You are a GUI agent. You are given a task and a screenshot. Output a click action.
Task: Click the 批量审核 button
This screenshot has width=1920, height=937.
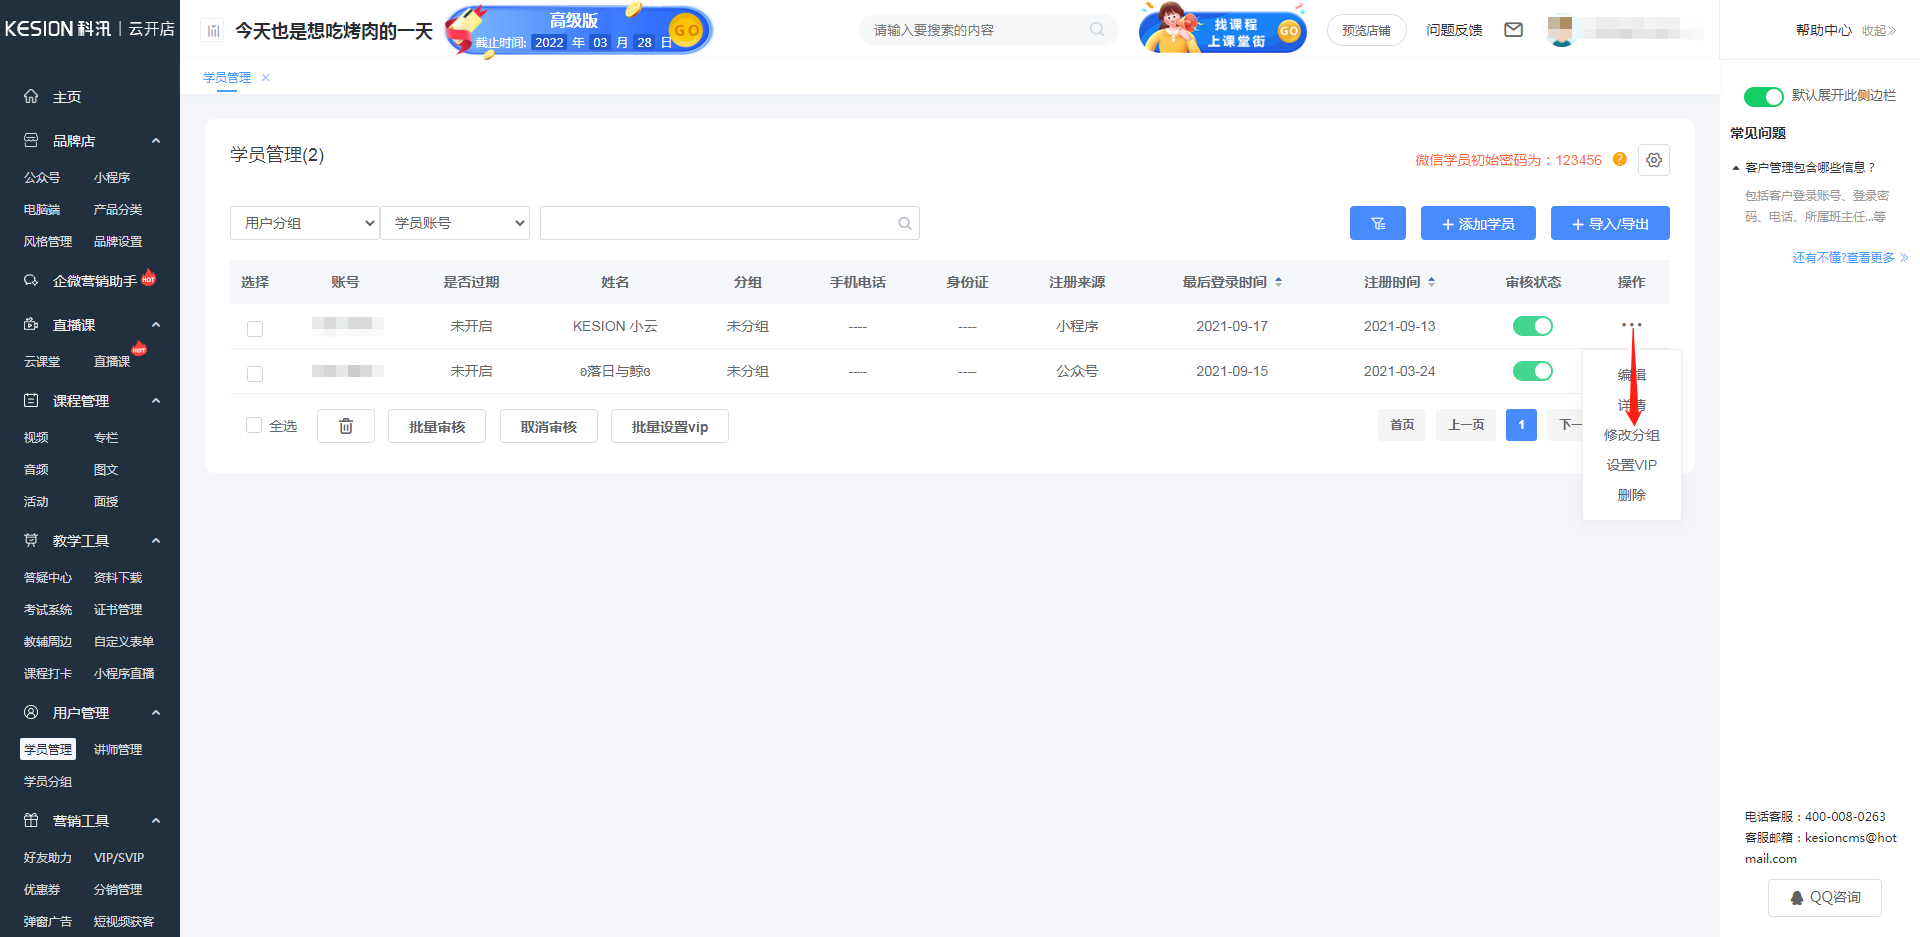tap(437, 426)
